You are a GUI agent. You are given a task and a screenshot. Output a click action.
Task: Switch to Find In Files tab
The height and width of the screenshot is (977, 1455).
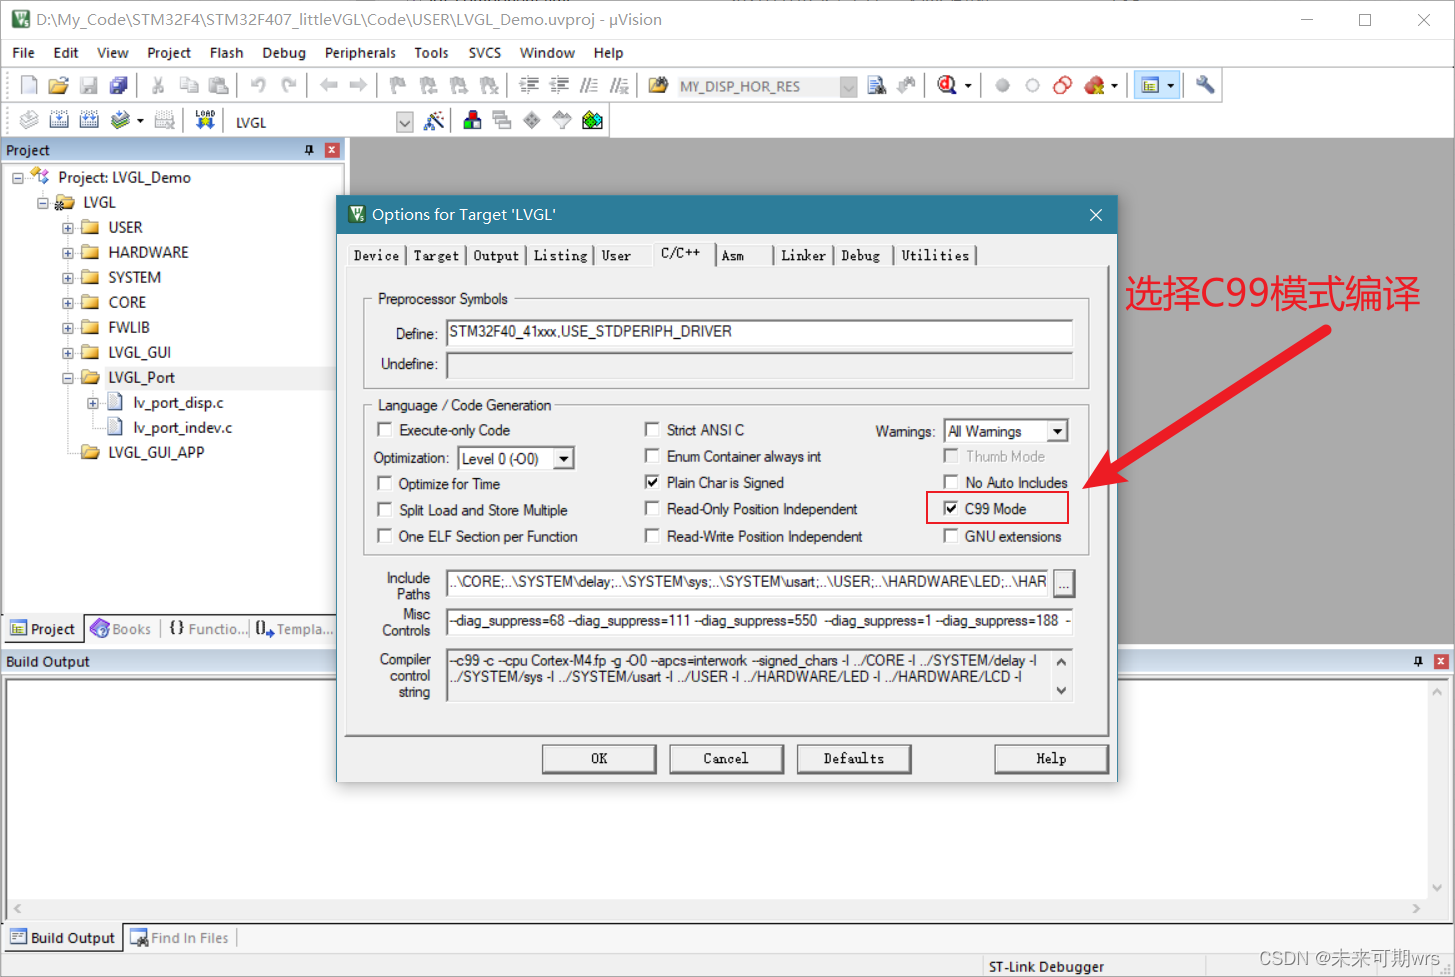tap(180, 938)
